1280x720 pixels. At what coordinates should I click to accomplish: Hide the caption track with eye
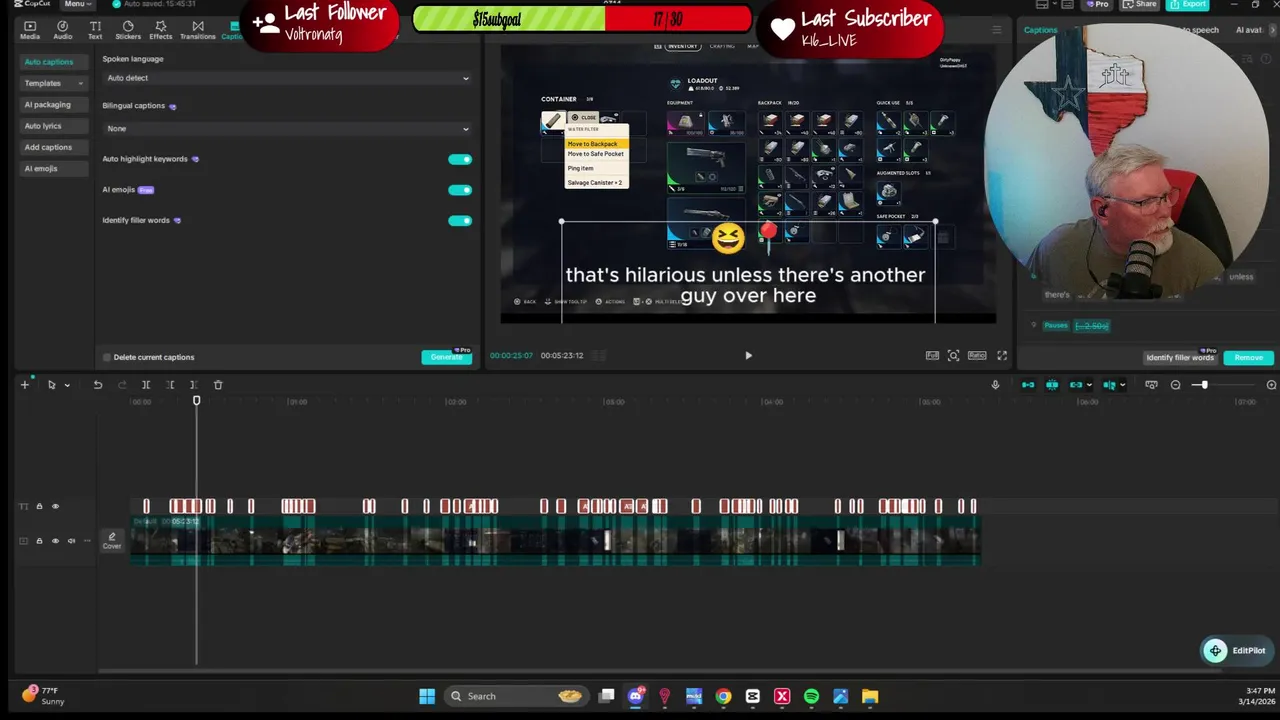coord(56,507)
